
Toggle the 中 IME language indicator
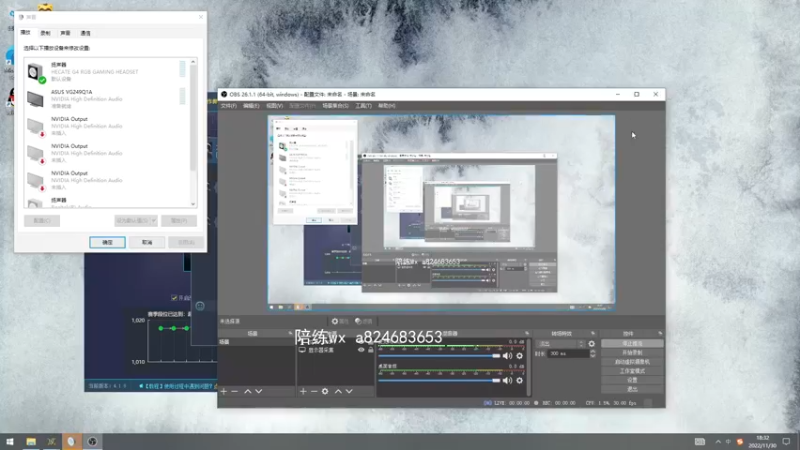(x=728, y=441)
